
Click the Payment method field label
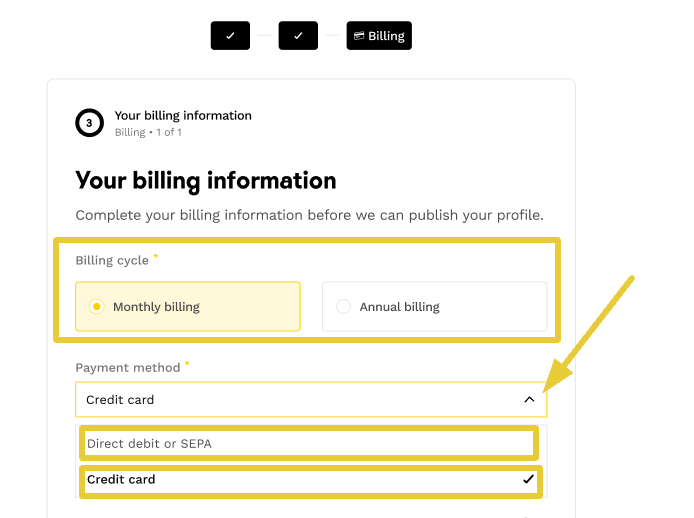tap(128, 368)
